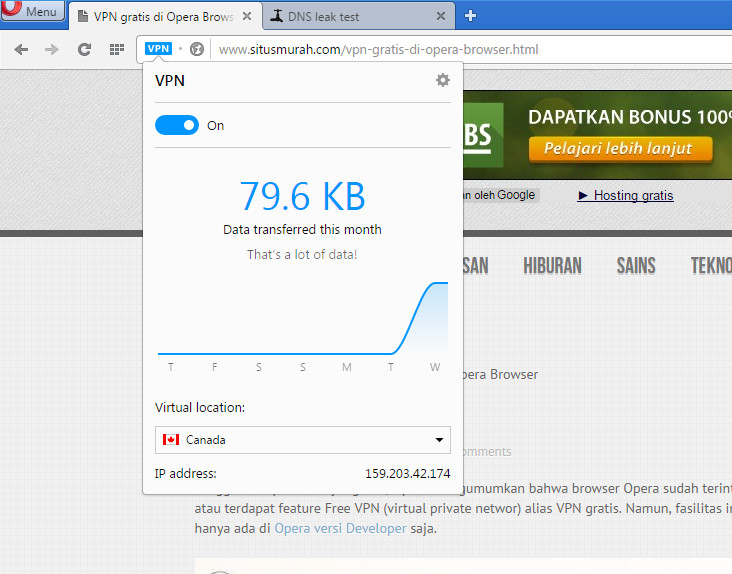Open the SAINS menu item
The height and width of the screenshot is (574, 732).
point(636,266)
